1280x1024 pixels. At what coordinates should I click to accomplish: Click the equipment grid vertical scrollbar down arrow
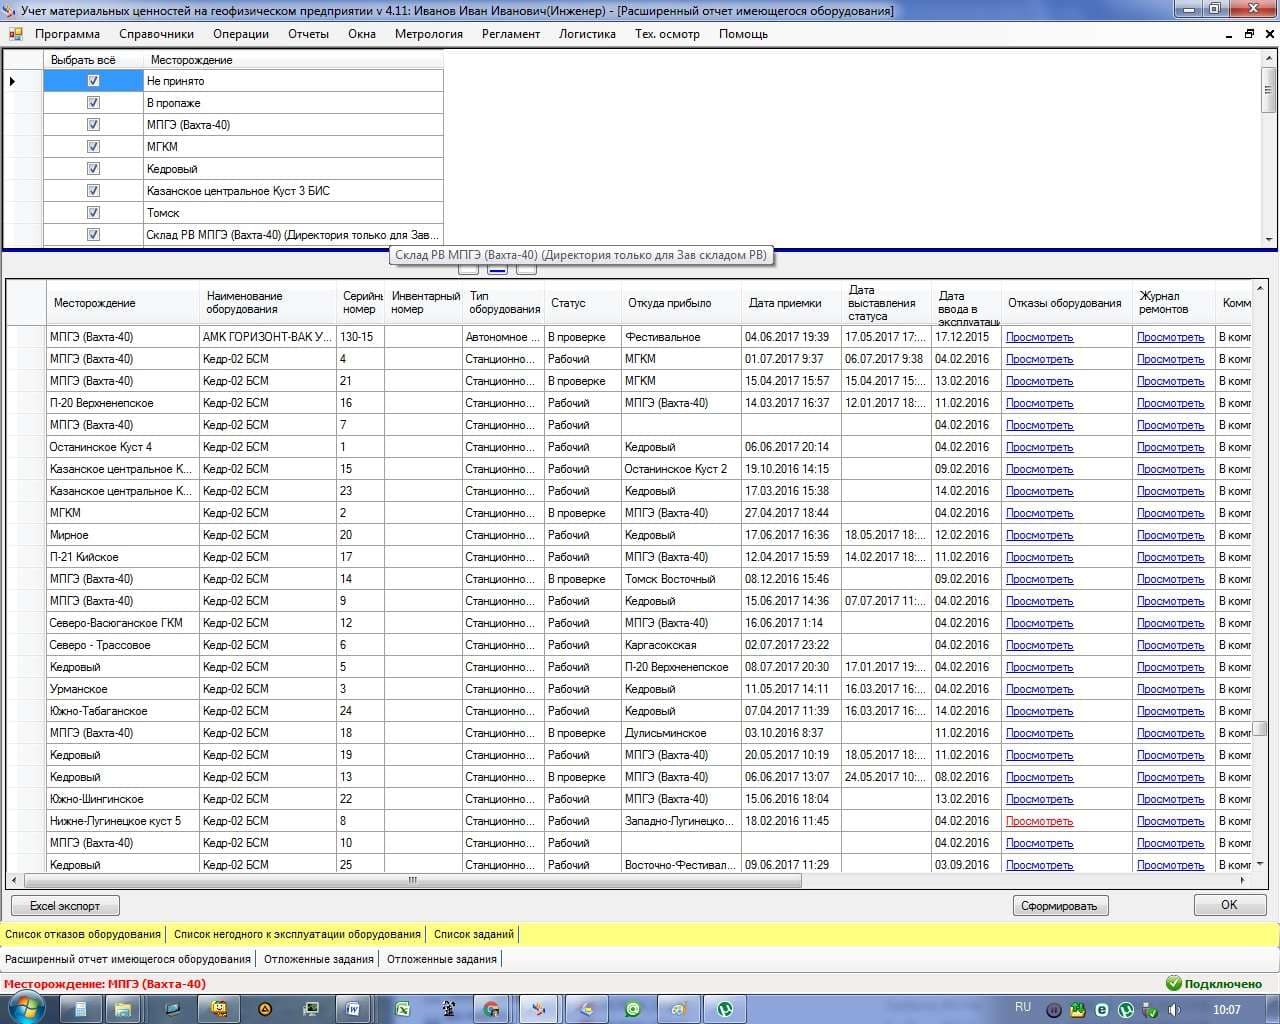(x=1260, y=863)
